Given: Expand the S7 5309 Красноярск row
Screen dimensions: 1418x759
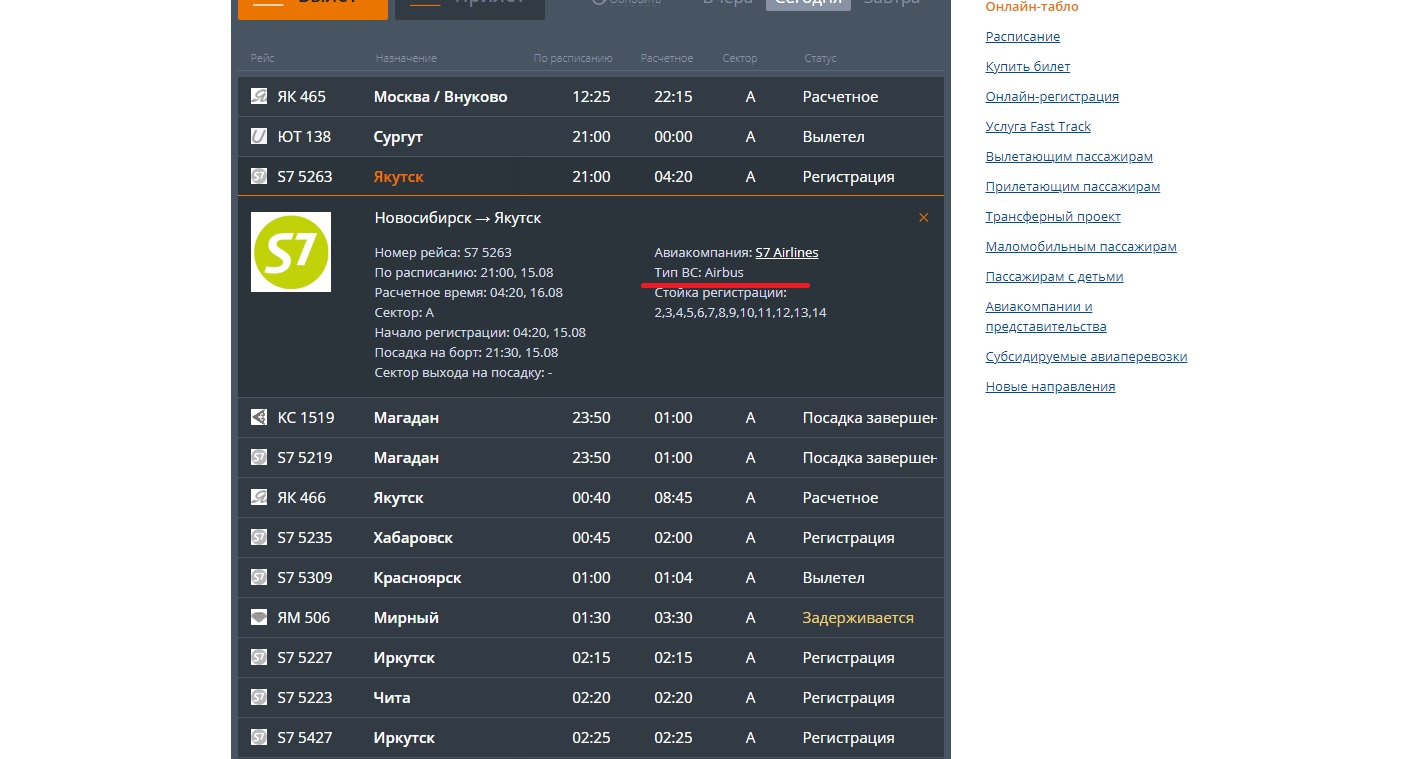Looking at the screenshot, I should pyautogui.click(x=591, y=578).
